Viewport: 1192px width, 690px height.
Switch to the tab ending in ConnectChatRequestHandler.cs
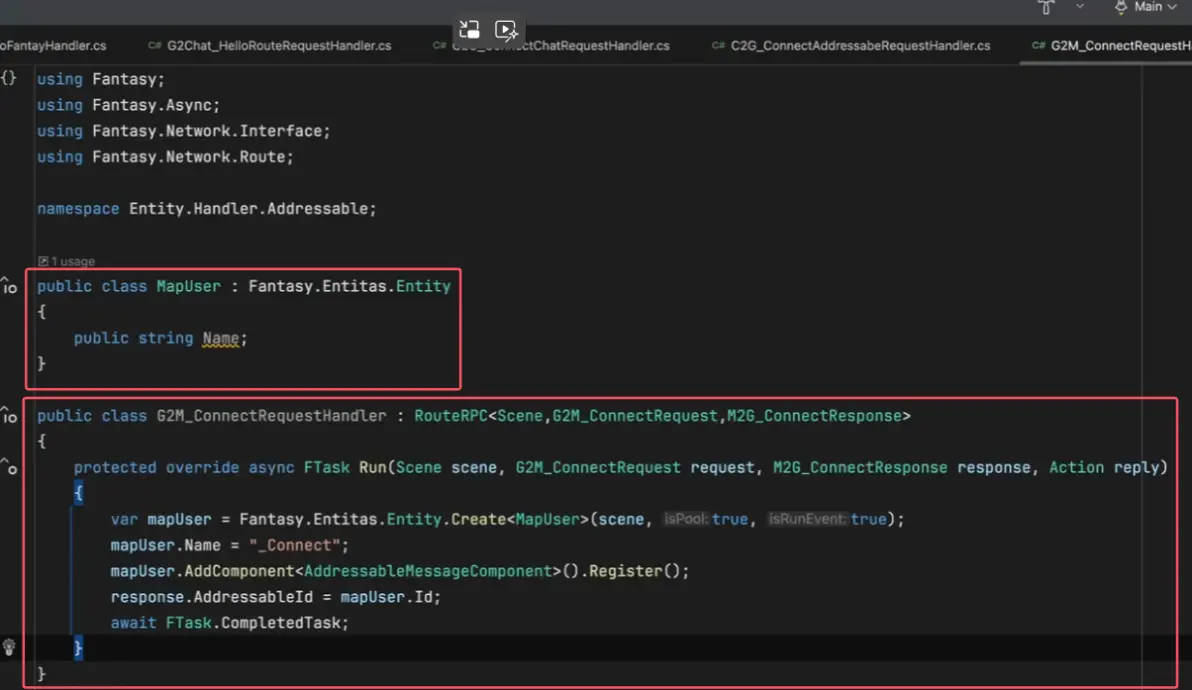point(552,46)
